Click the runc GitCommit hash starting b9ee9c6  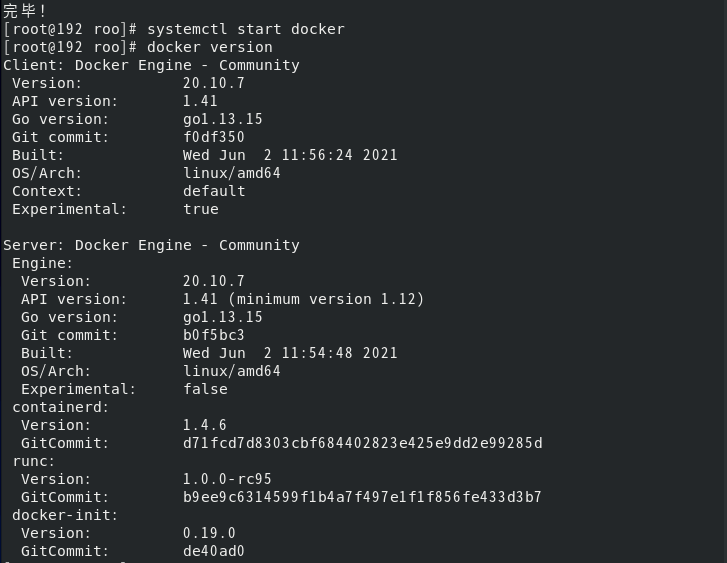point(362,497)
